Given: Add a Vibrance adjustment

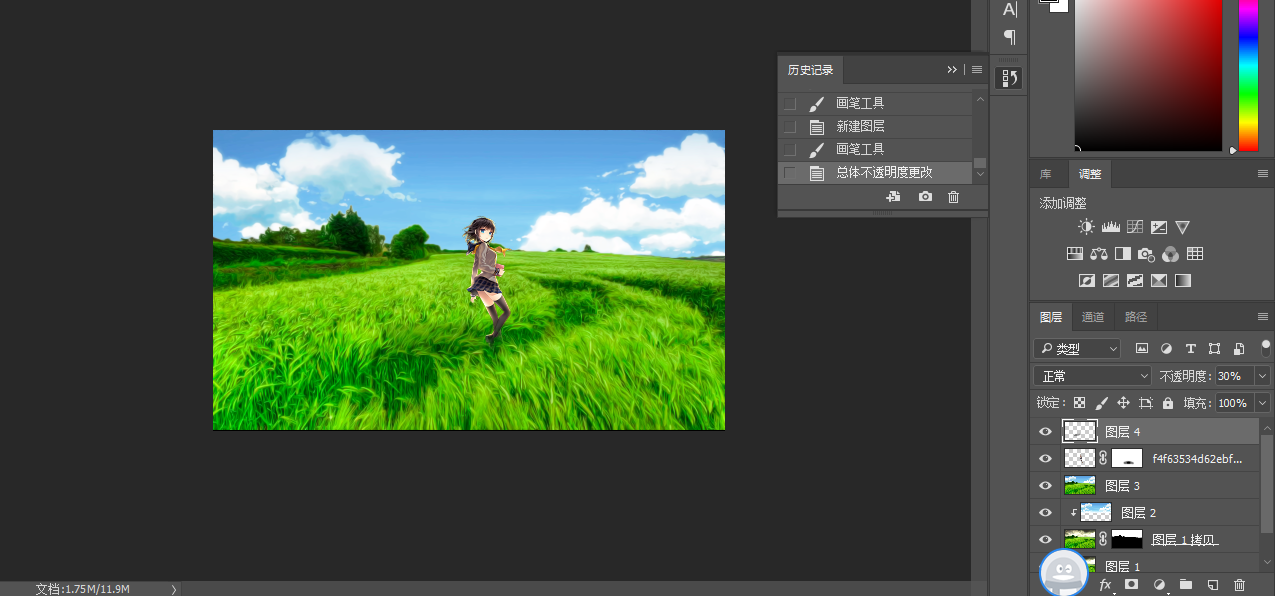Looking at the screenshot, I should [x=1183, y=227].
